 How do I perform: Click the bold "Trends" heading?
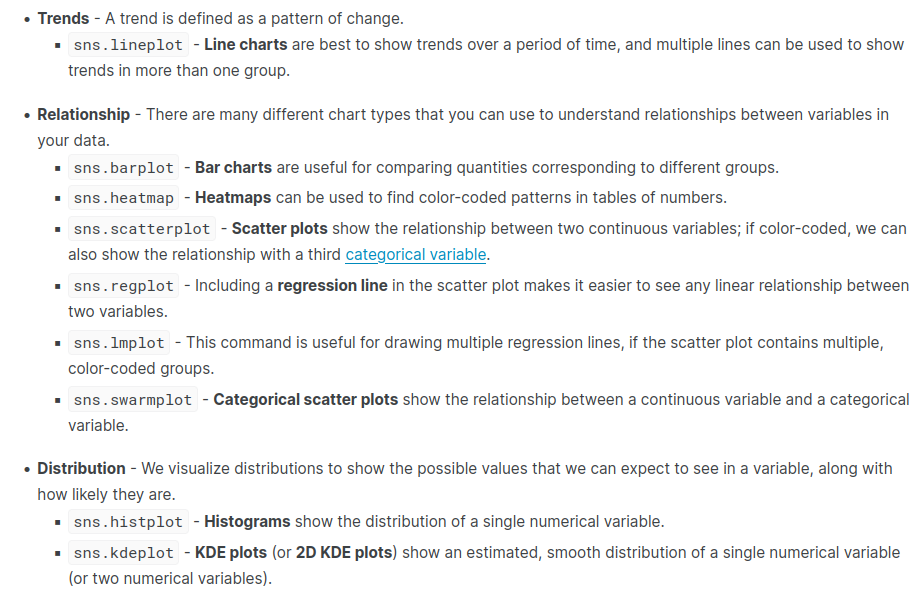[x=63, y=19]
